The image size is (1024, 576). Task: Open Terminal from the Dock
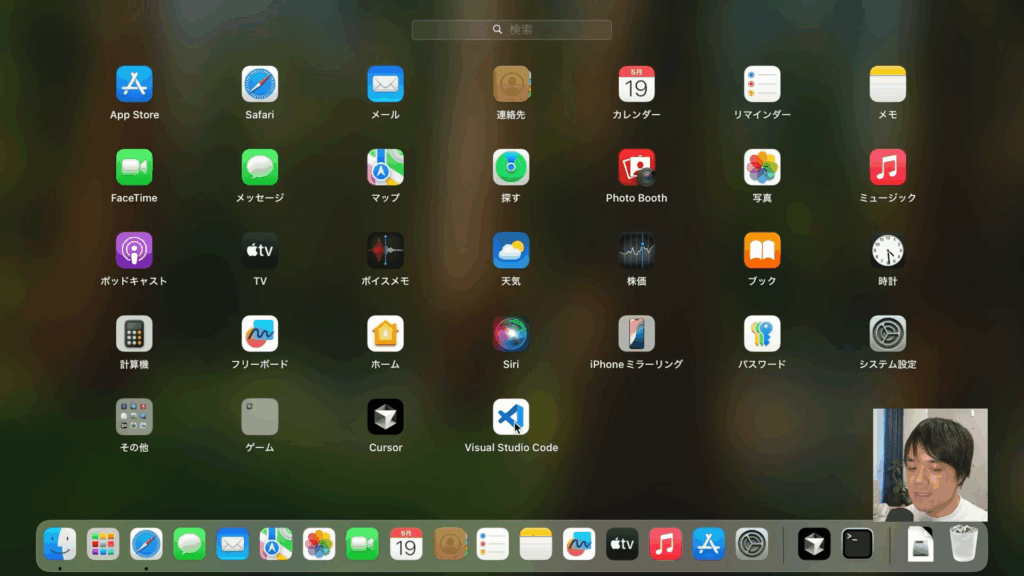click(857, 544)
